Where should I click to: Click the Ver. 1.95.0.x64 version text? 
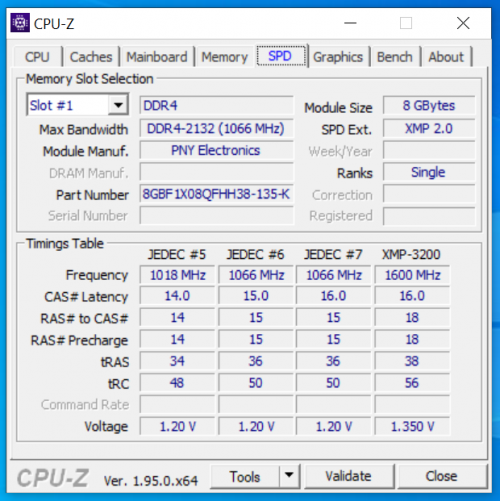coord(151,481)
